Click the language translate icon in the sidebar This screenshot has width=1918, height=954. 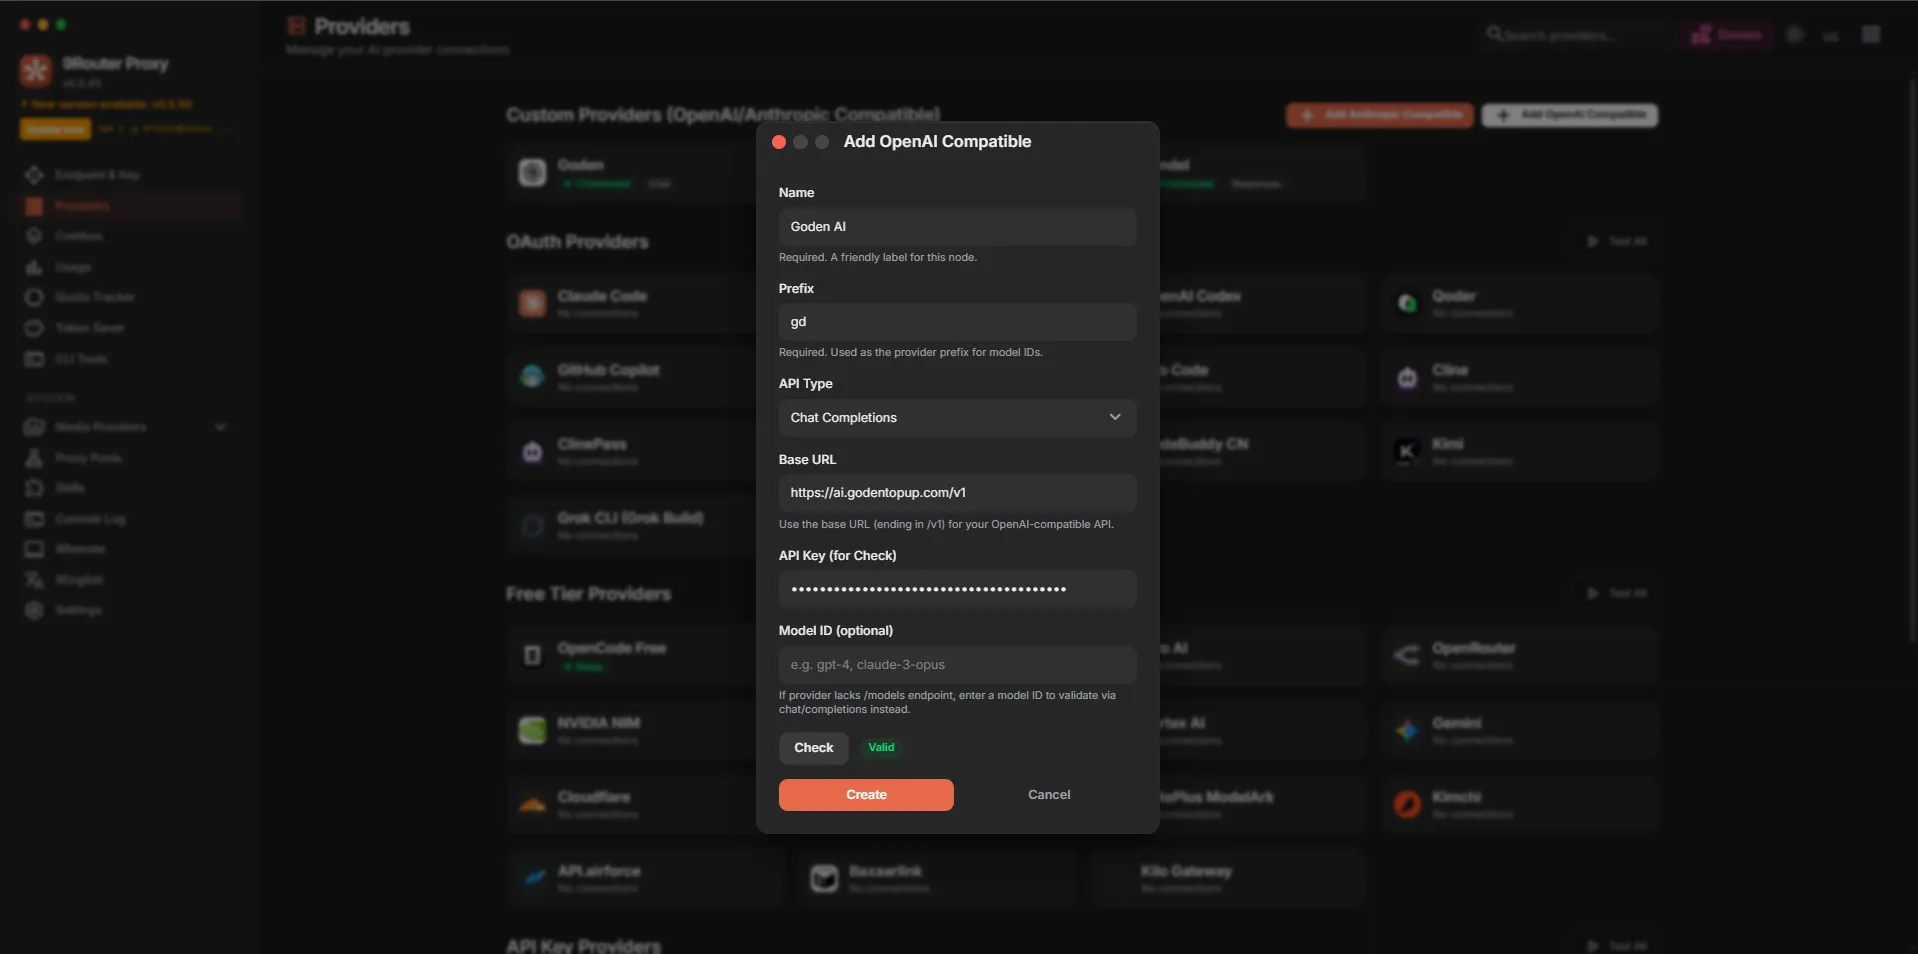click(x=34, y=580)
